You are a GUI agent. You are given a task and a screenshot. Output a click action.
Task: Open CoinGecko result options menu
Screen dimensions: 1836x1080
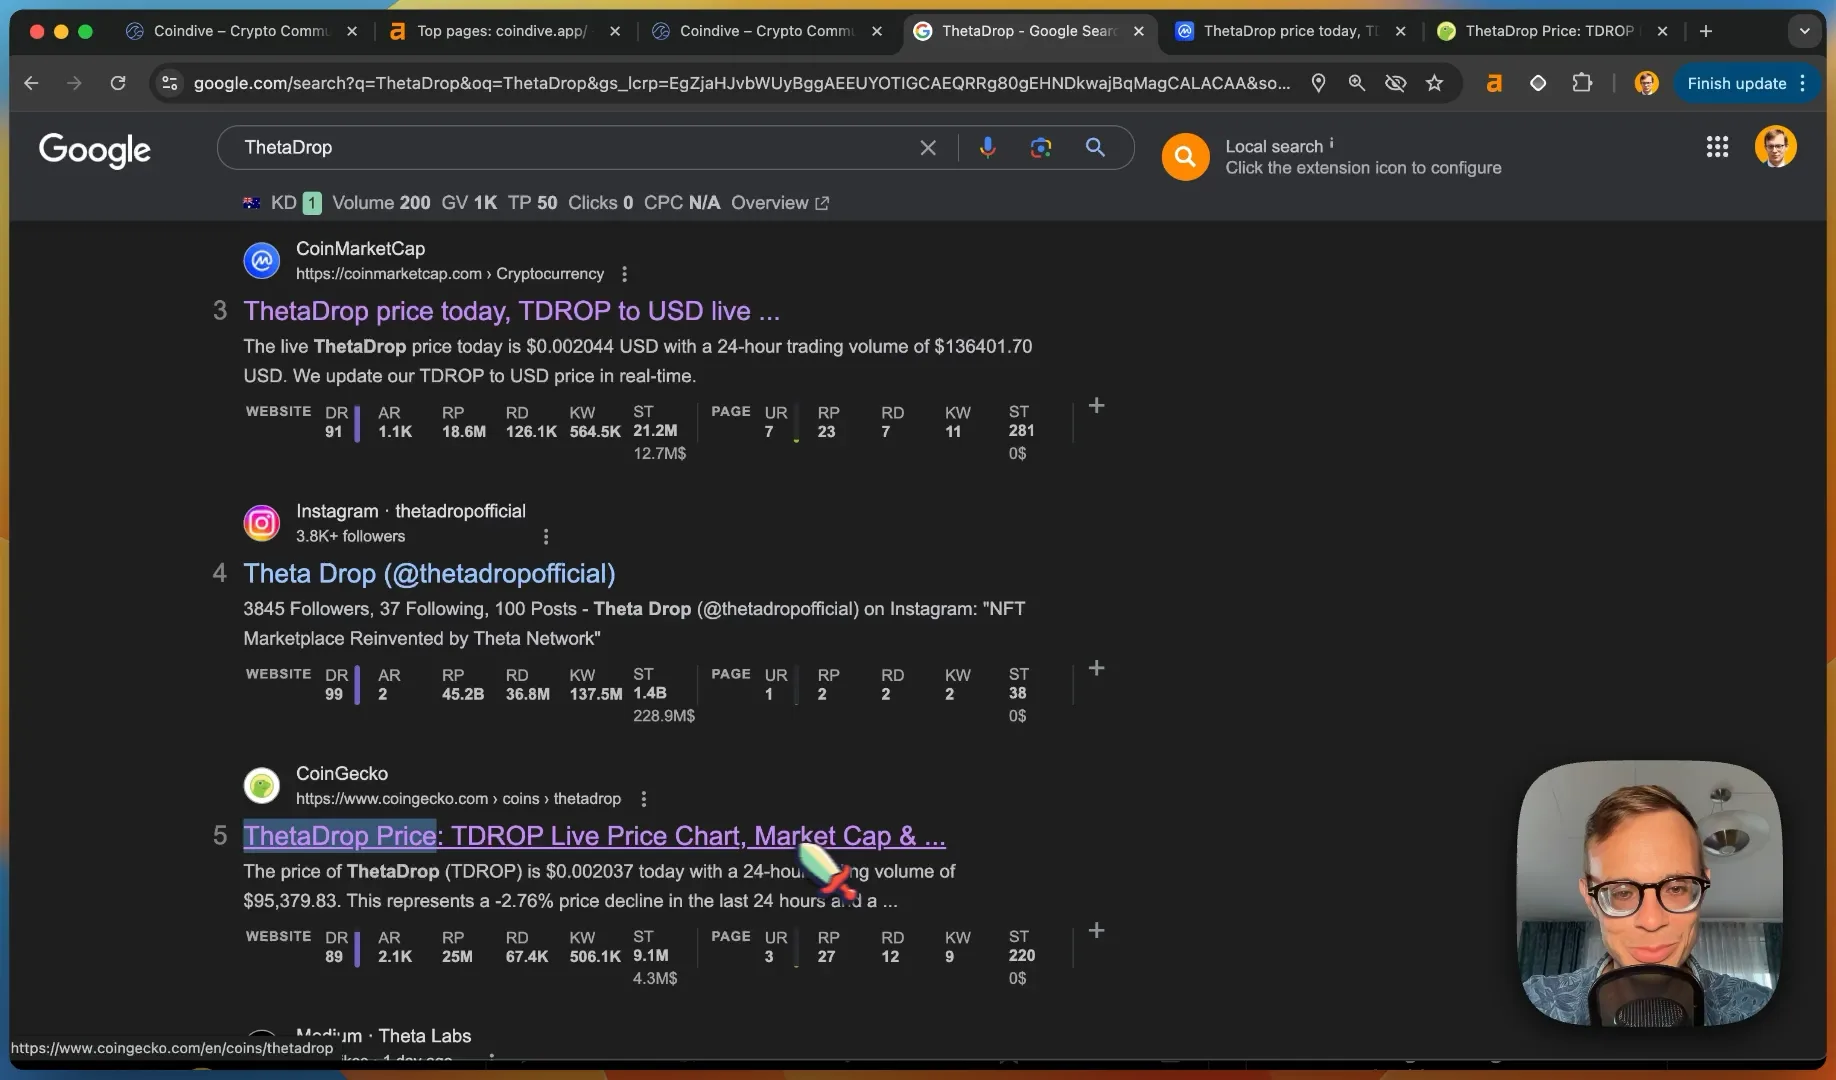(644, 799)
